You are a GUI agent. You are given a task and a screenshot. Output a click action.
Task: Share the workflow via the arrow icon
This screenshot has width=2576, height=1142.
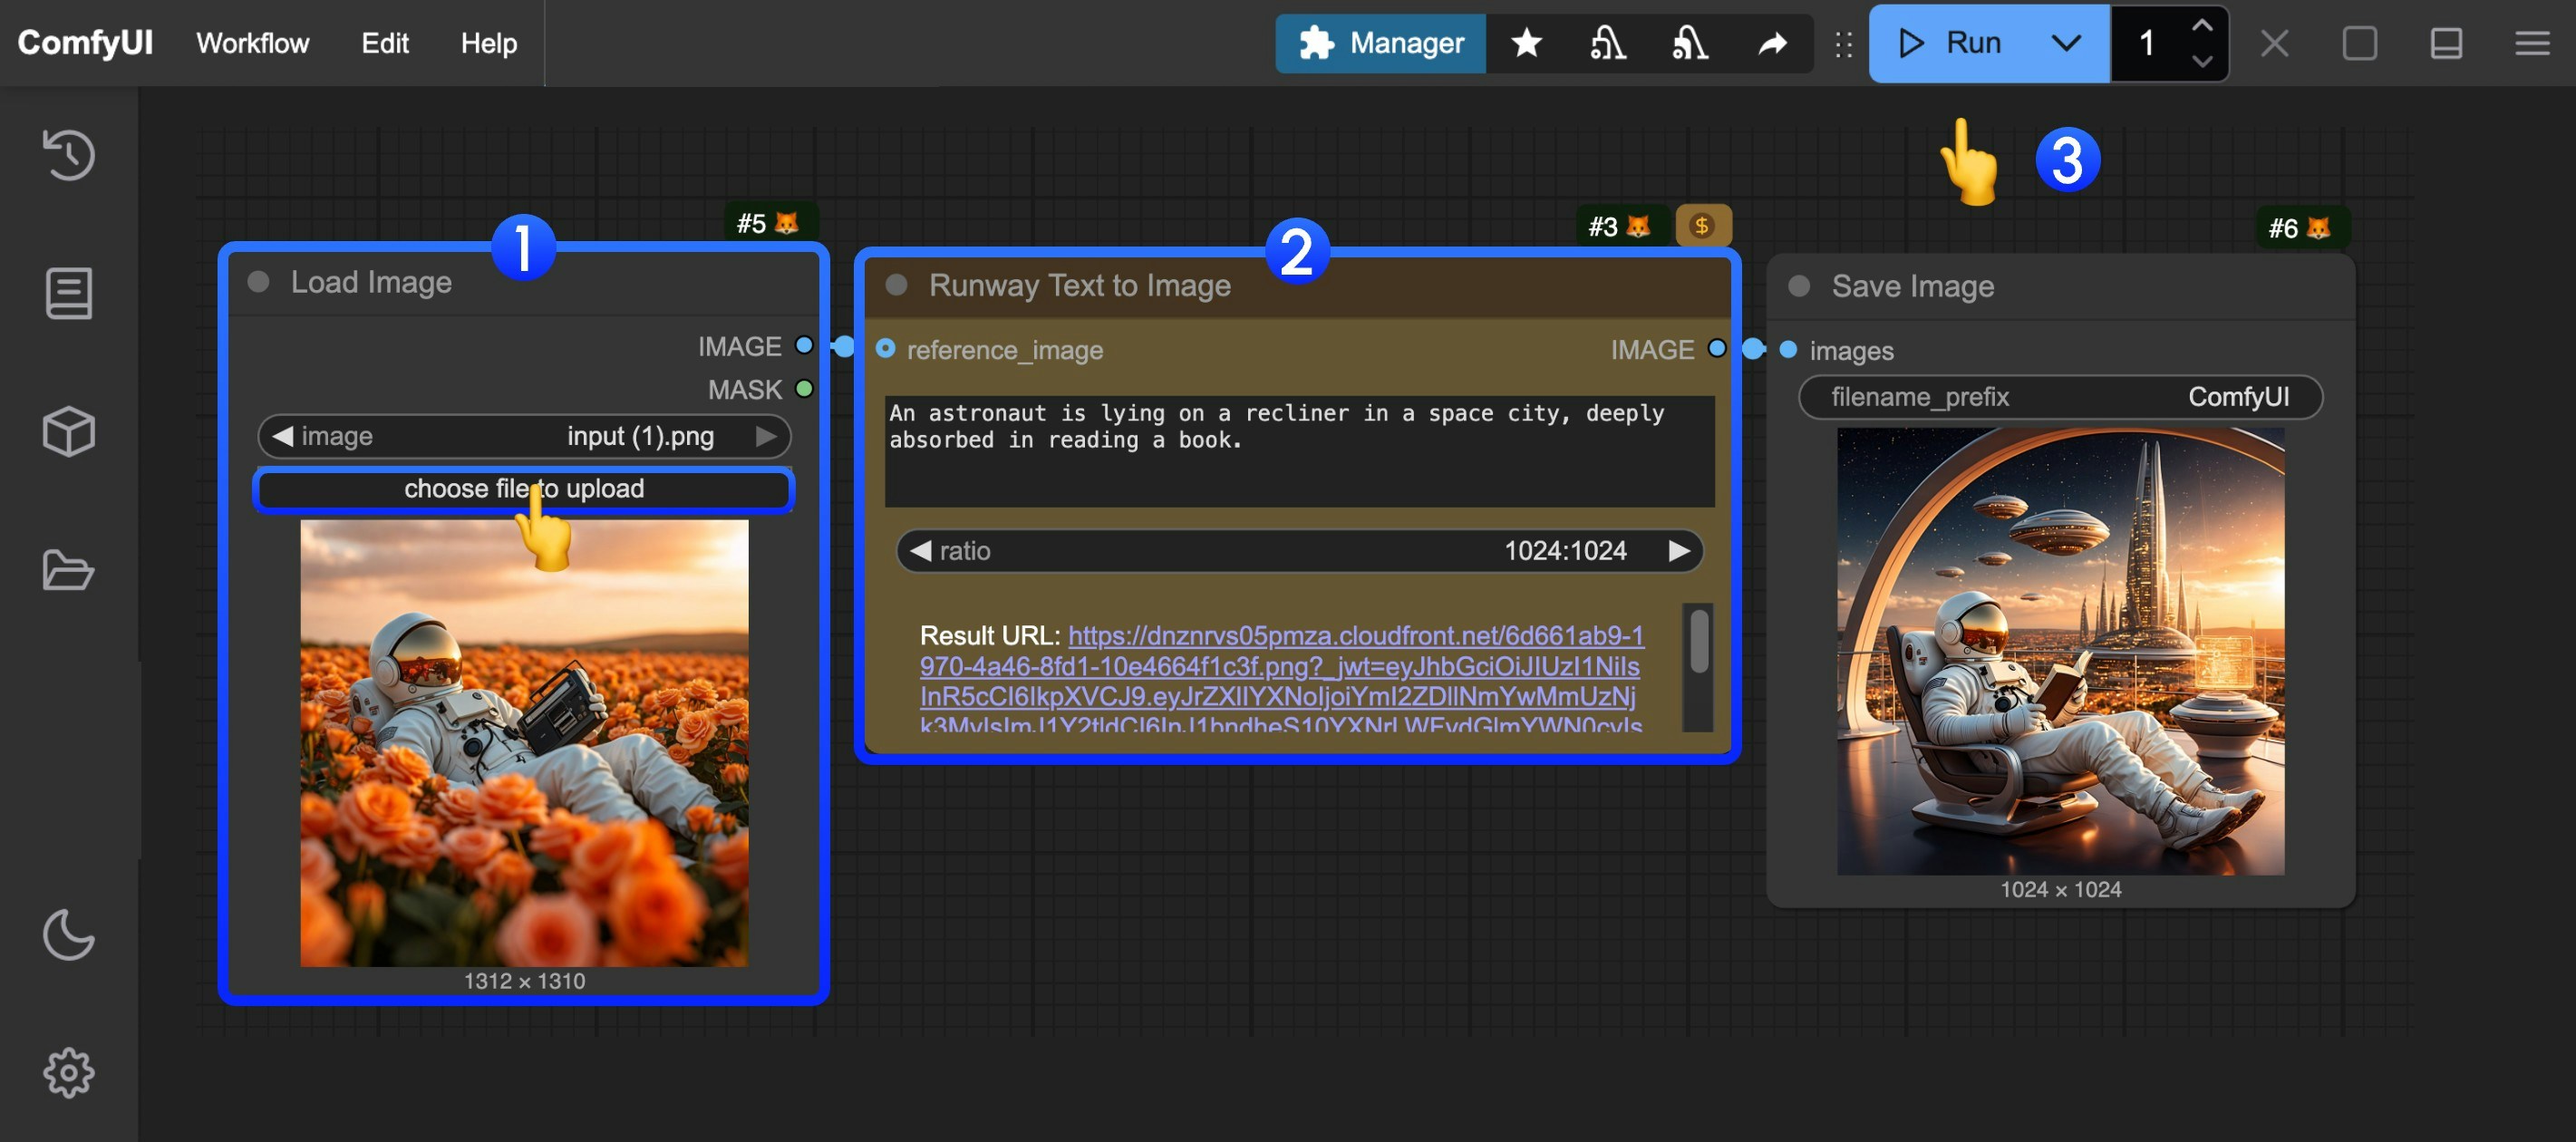pos(1771,43)
